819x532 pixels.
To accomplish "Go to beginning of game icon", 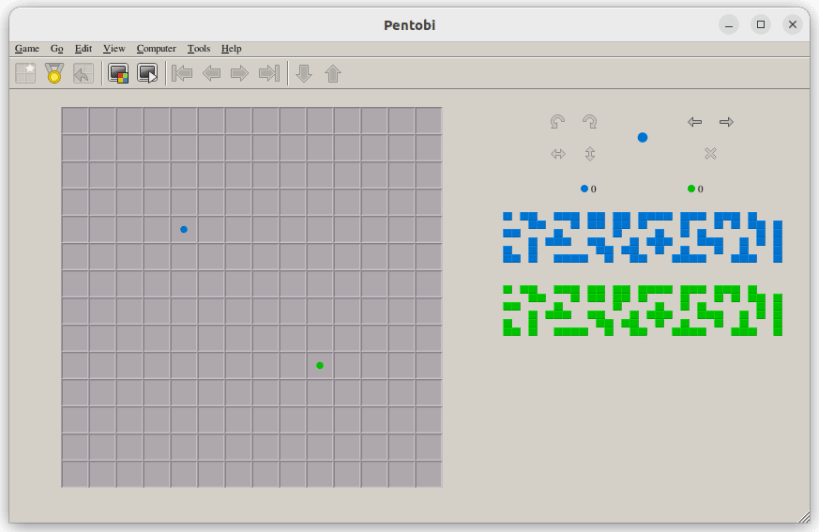I will point(182,73).
